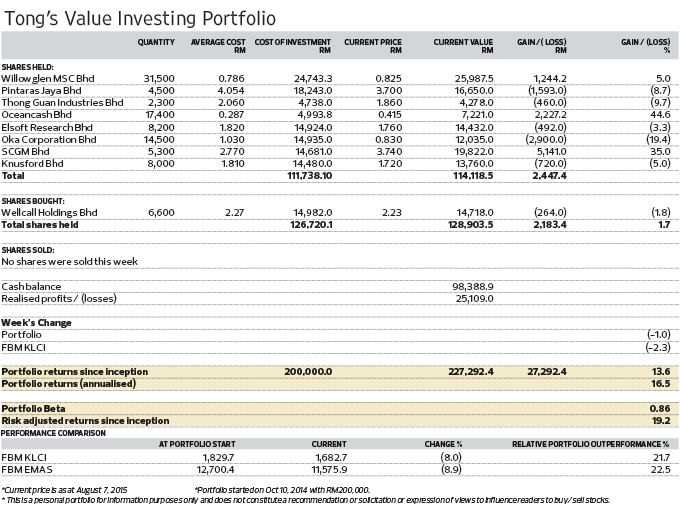680x512 pixels.
Task: Select Pintaras Jaya Bhd stock name
Action: (41, 91)
